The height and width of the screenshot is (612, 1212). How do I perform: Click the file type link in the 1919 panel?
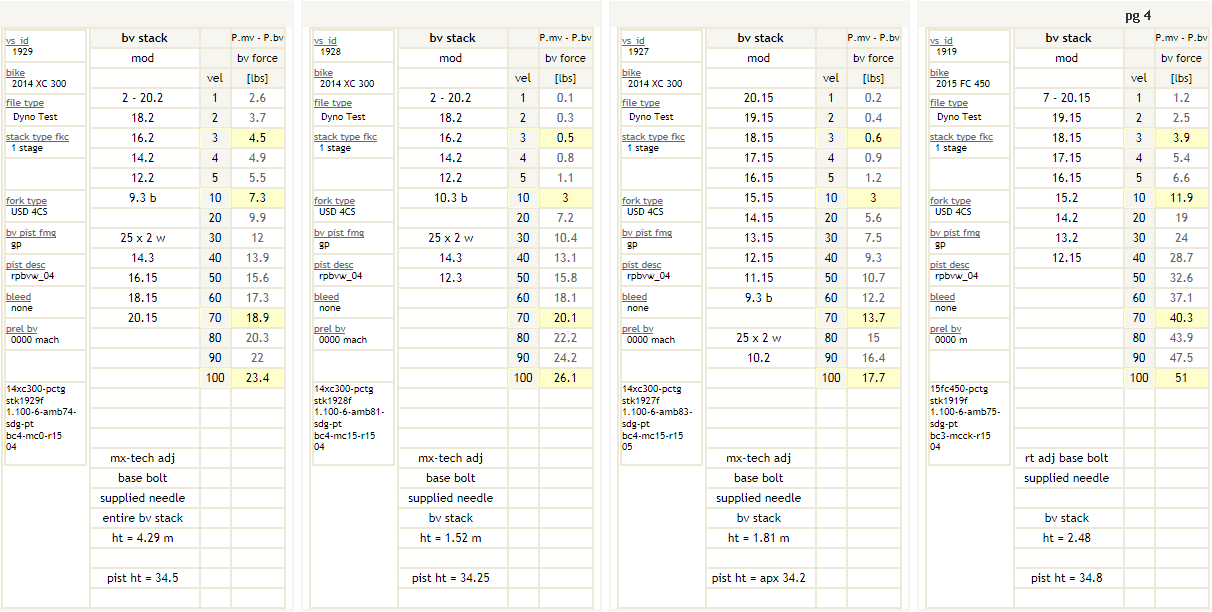(949, 103)
